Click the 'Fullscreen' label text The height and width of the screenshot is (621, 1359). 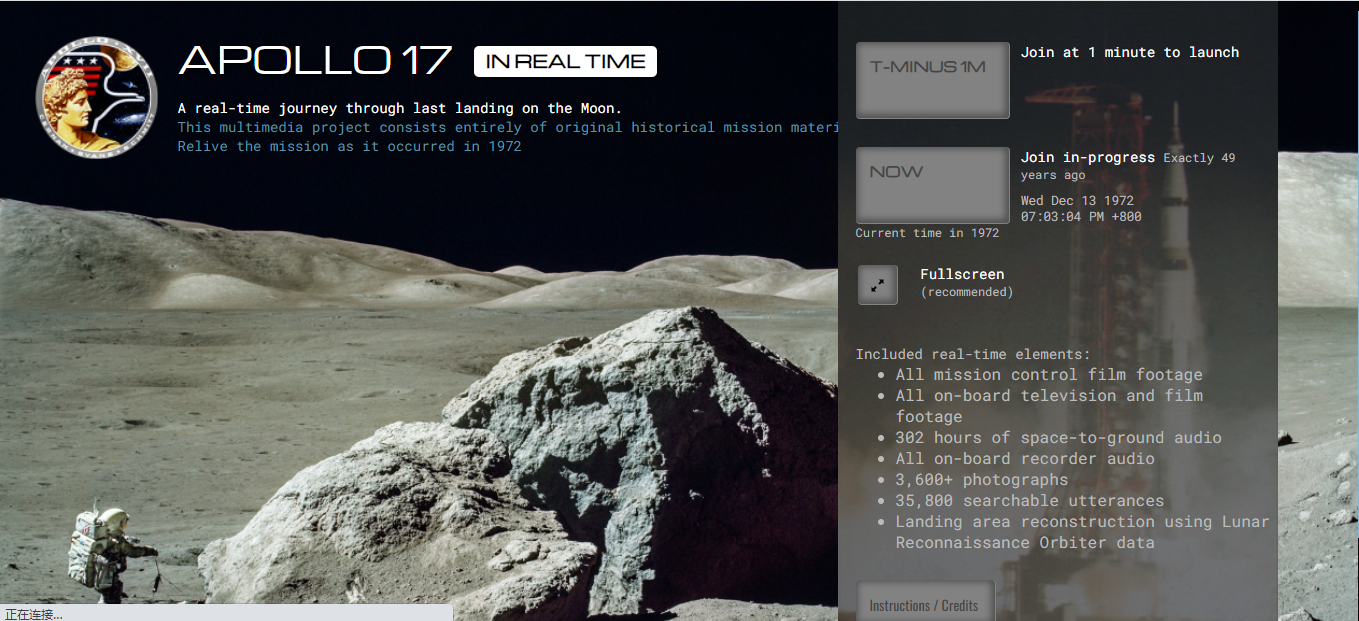[x=962, y=274]
